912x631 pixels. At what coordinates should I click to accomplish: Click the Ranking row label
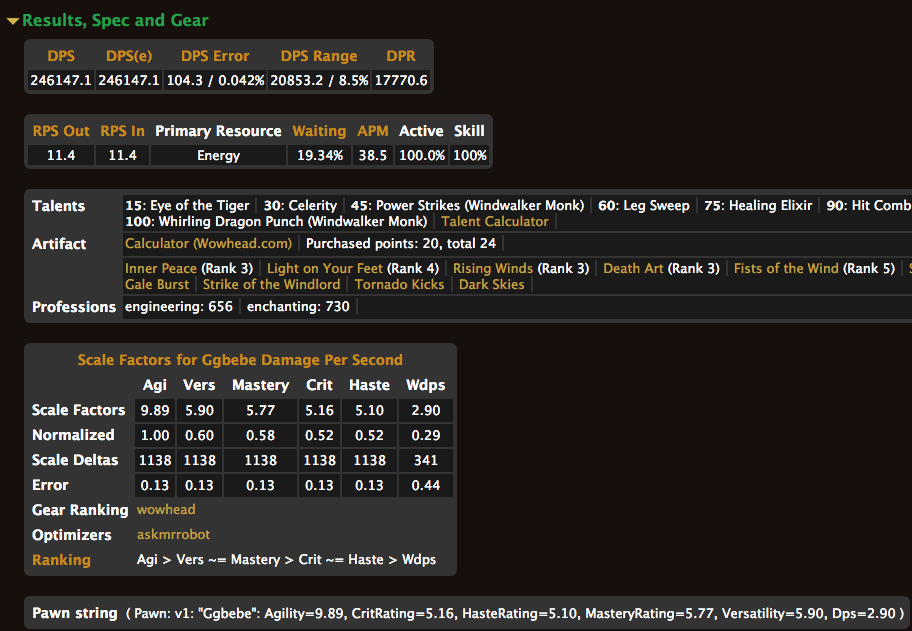pyautogui.click(x=61, y=560)
